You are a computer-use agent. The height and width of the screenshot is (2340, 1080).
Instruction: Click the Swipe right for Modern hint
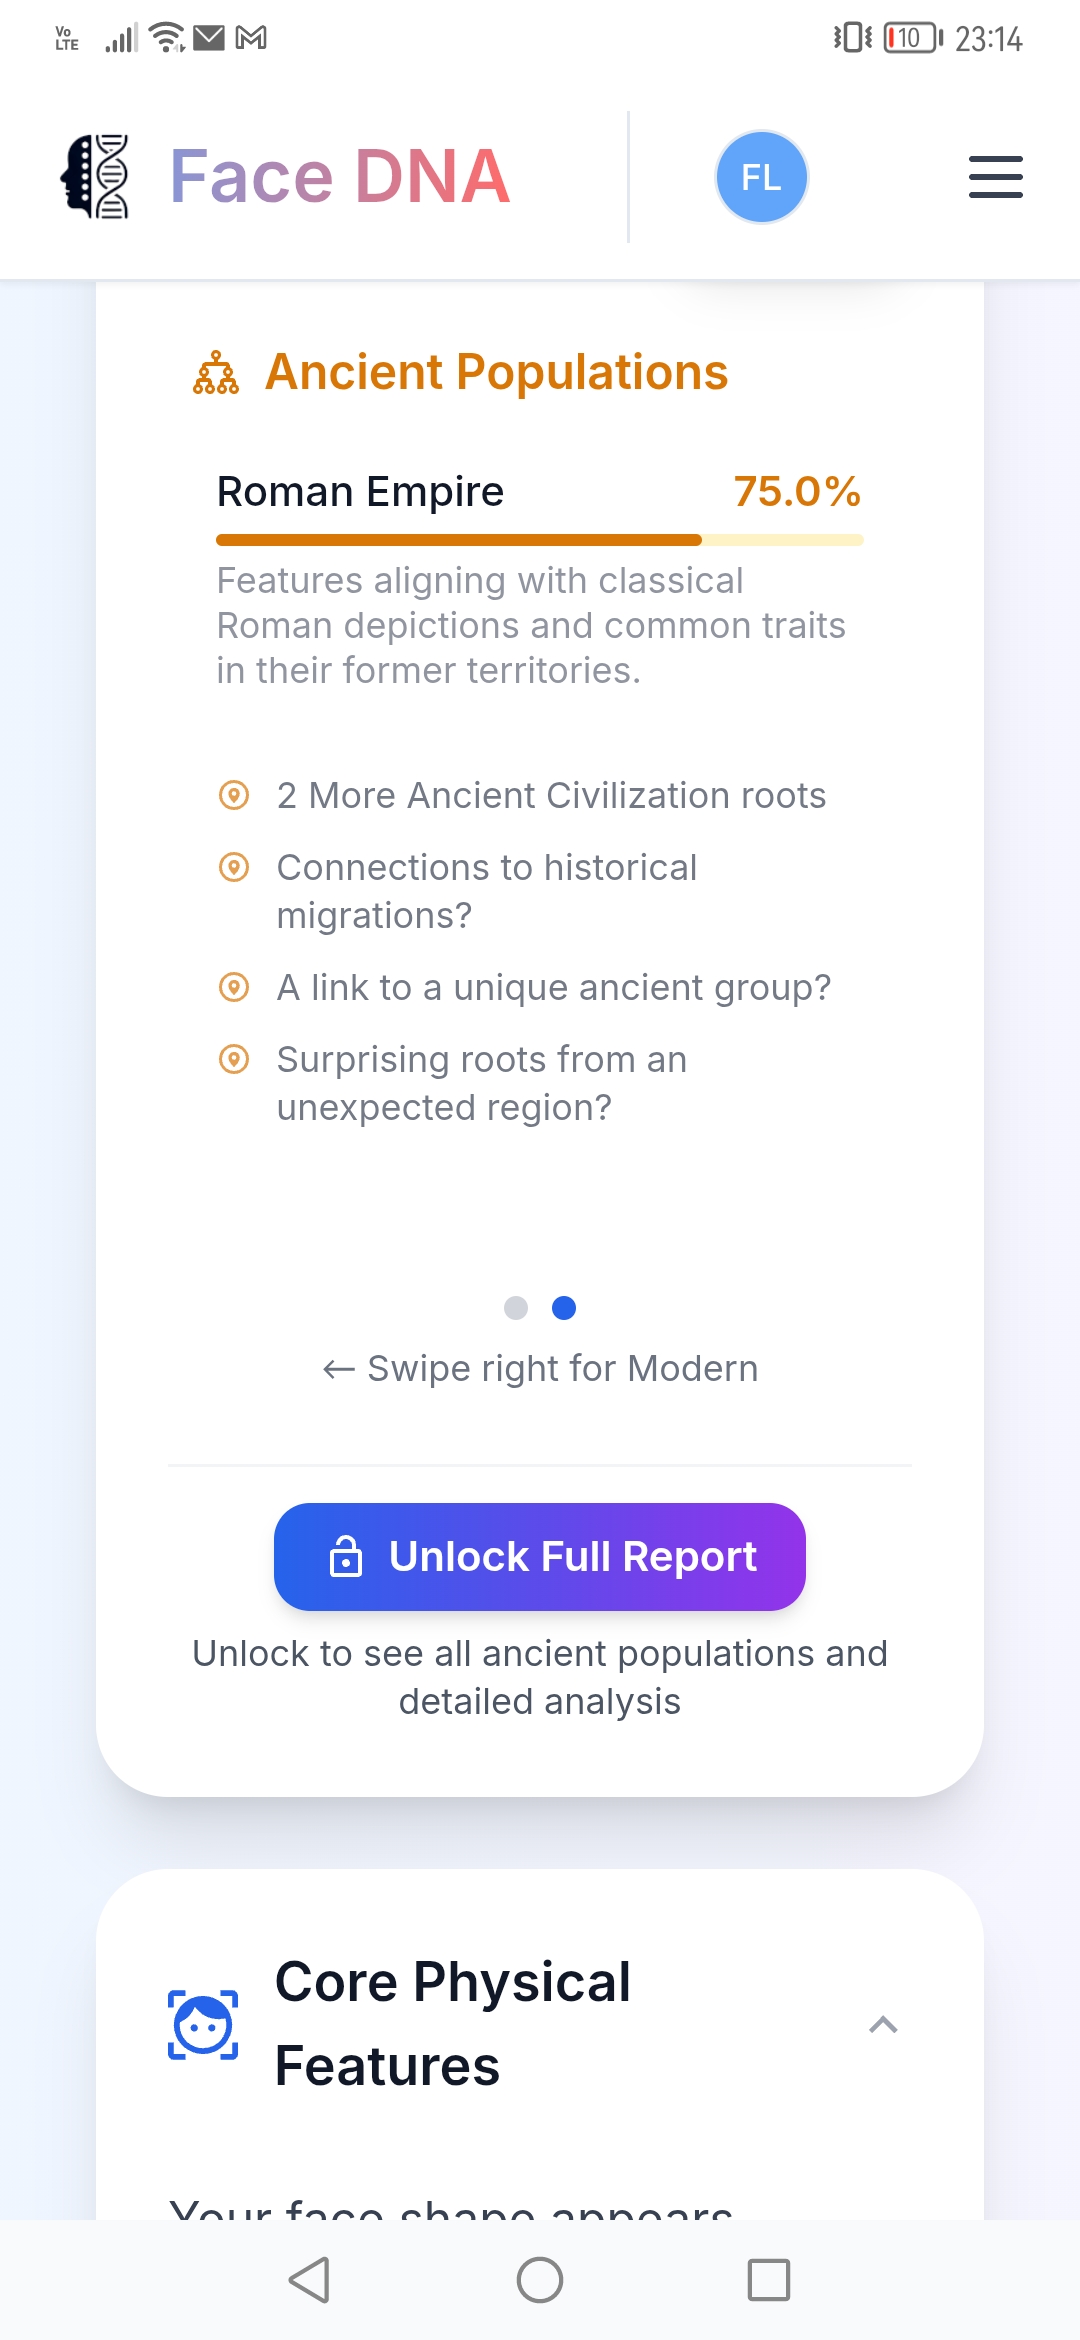tap(540, 1368)
